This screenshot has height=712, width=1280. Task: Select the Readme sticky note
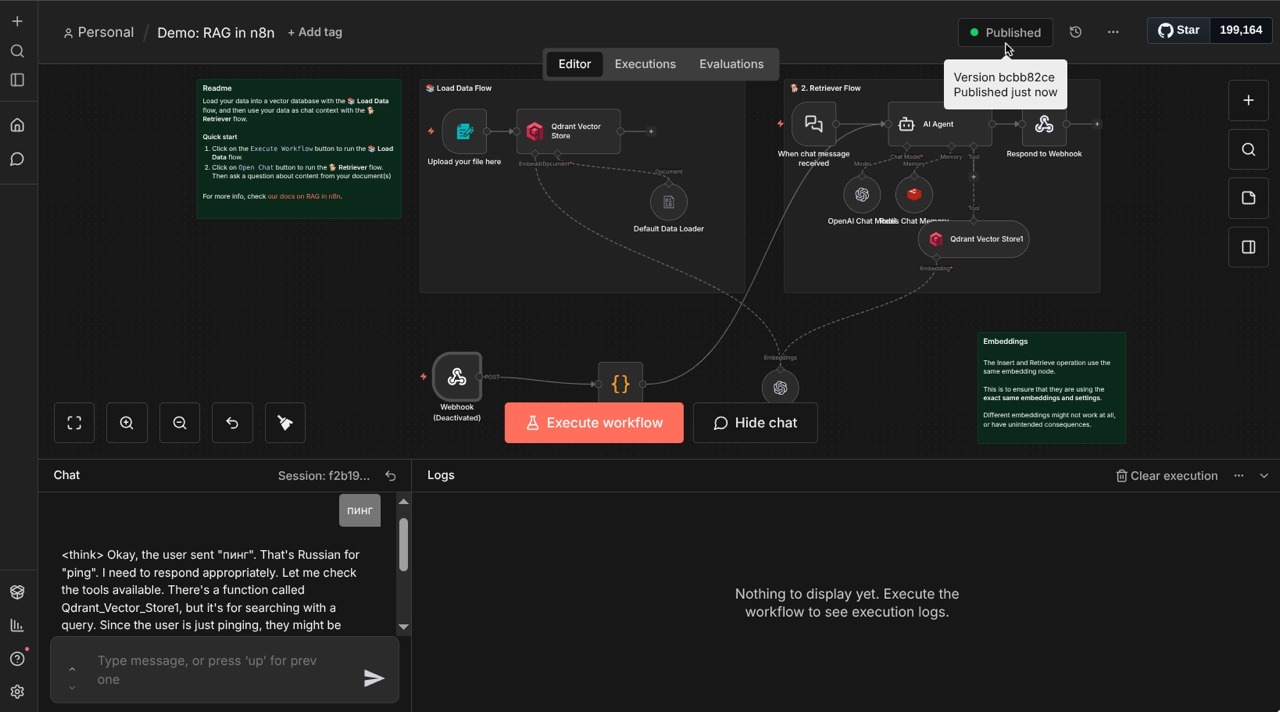tap(299, 149)
